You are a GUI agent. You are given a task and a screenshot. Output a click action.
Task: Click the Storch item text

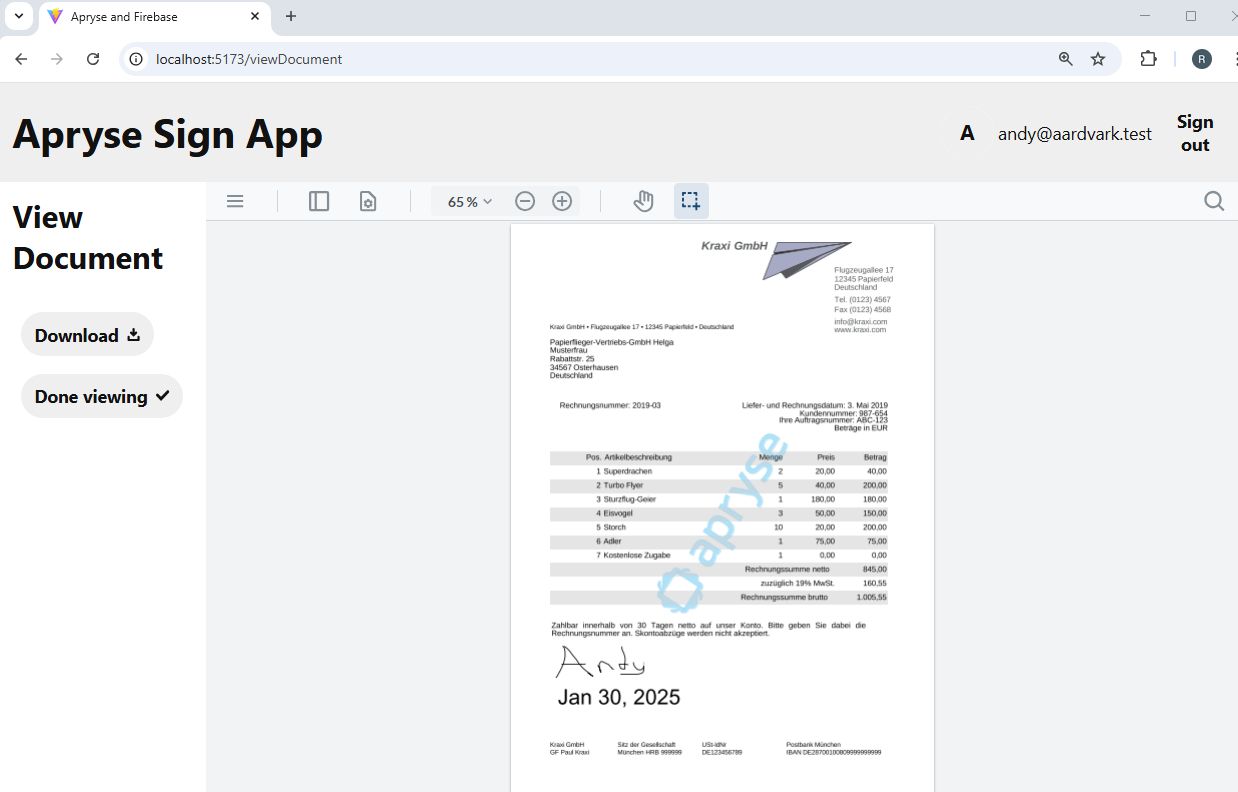pyautogui.click(x=615, y=527)
